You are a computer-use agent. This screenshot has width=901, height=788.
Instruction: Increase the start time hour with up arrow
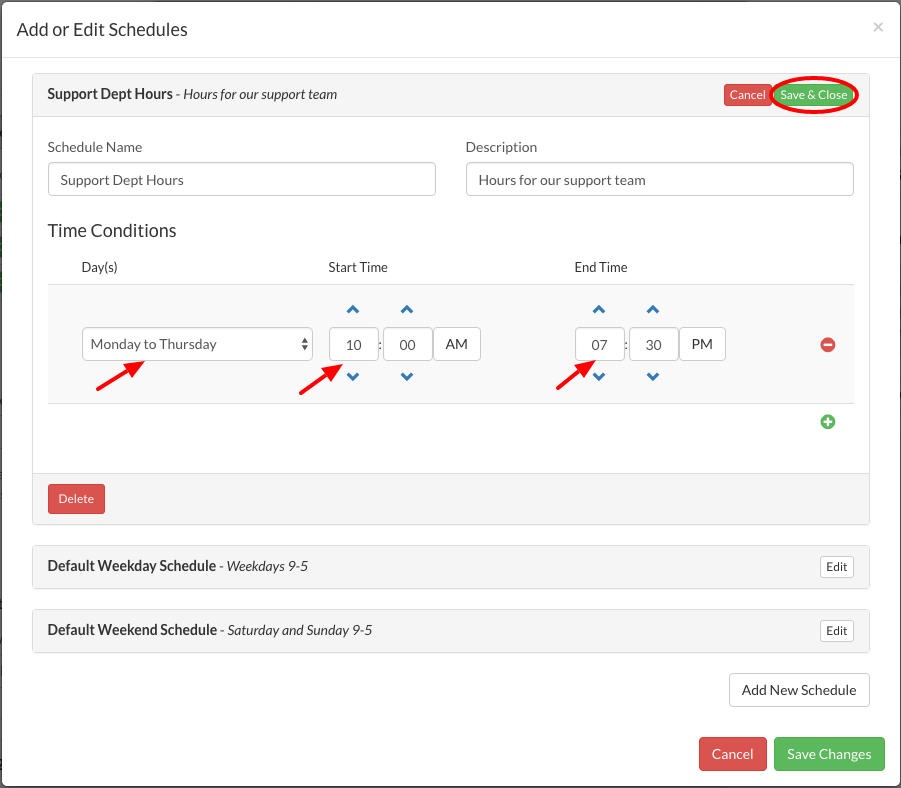[x=353, y=310]
